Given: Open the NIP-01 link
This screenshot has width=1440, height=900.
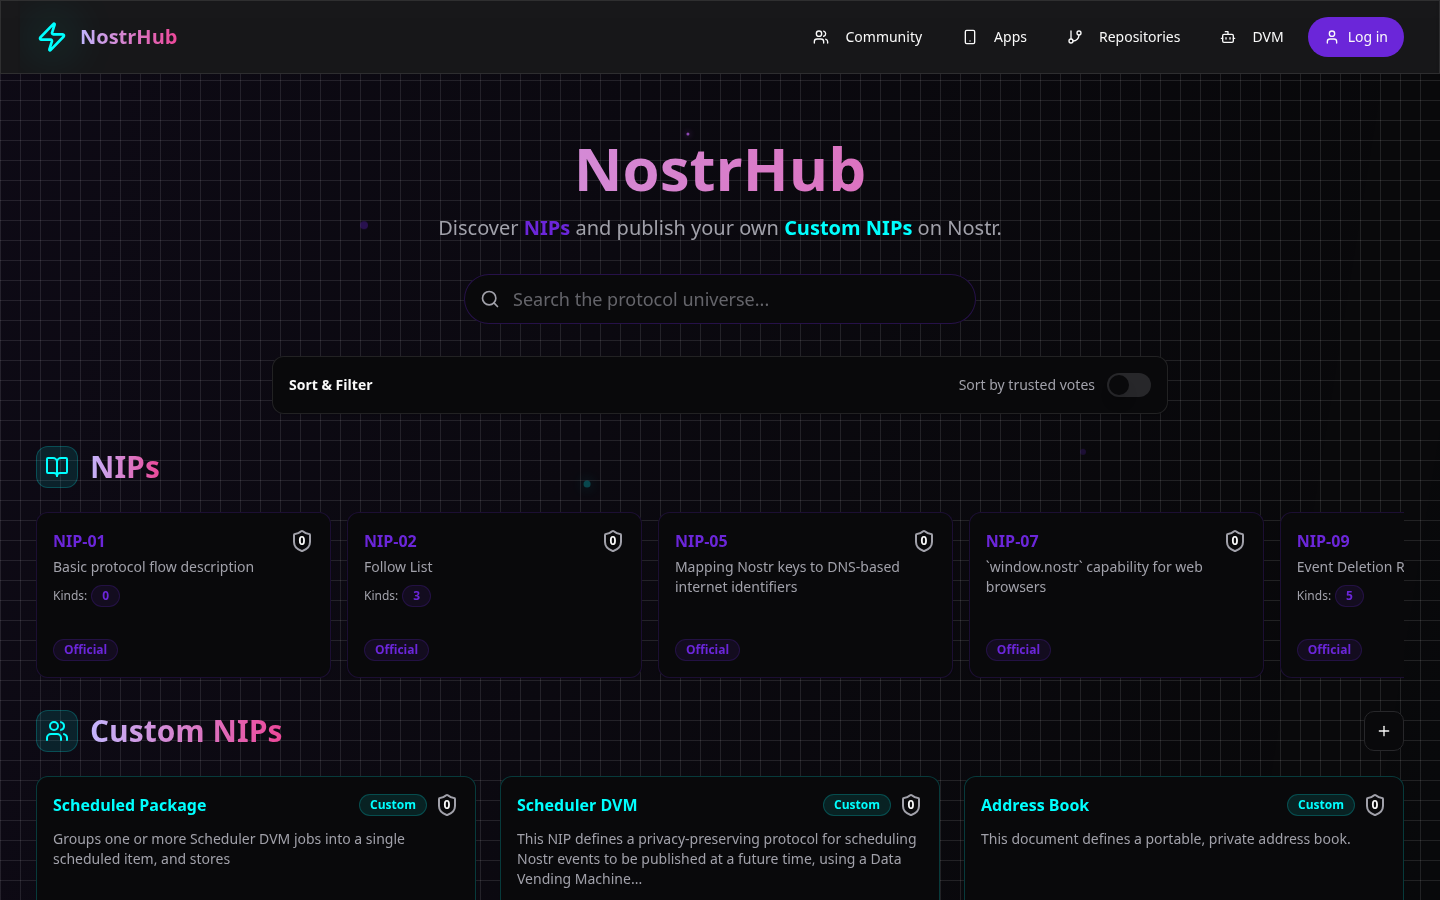Looking at the screenshot, I should pyautogui.click(x=79, y=541).
